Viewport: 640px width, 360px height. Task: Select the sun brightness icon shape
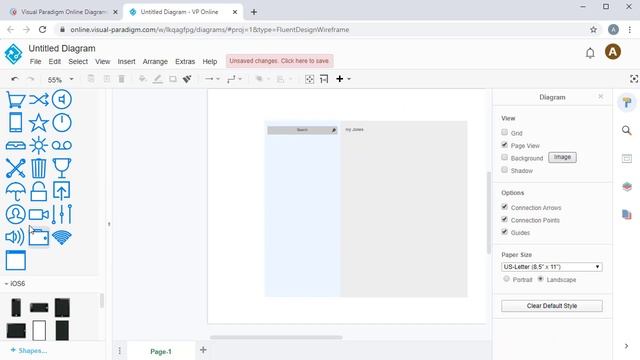point(38,145)
